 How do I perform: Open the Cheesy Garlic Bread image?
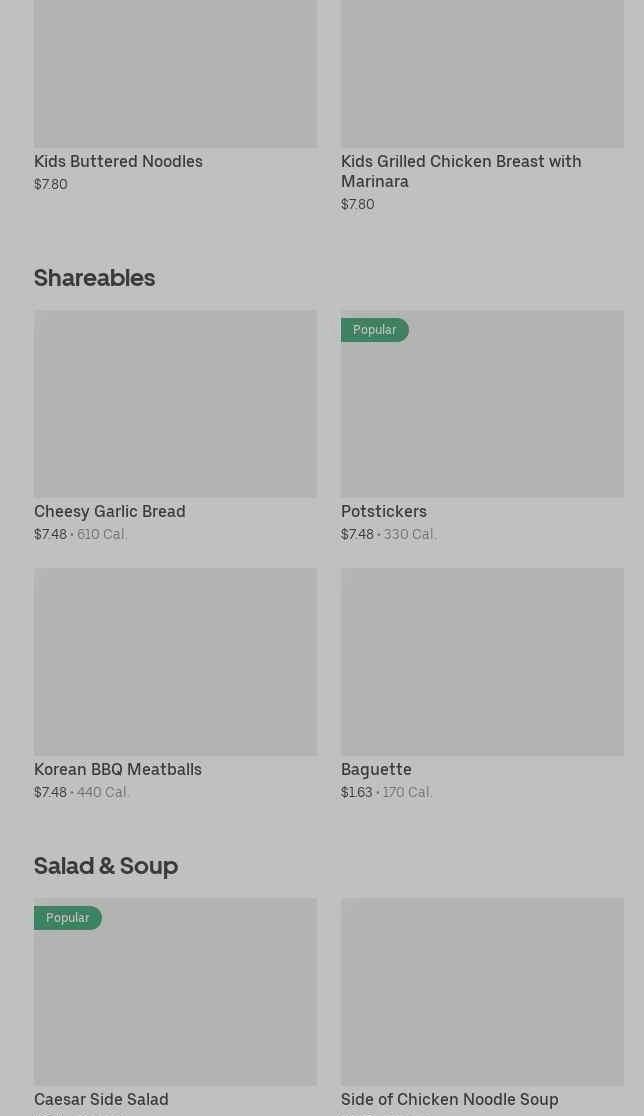point(175,404)
